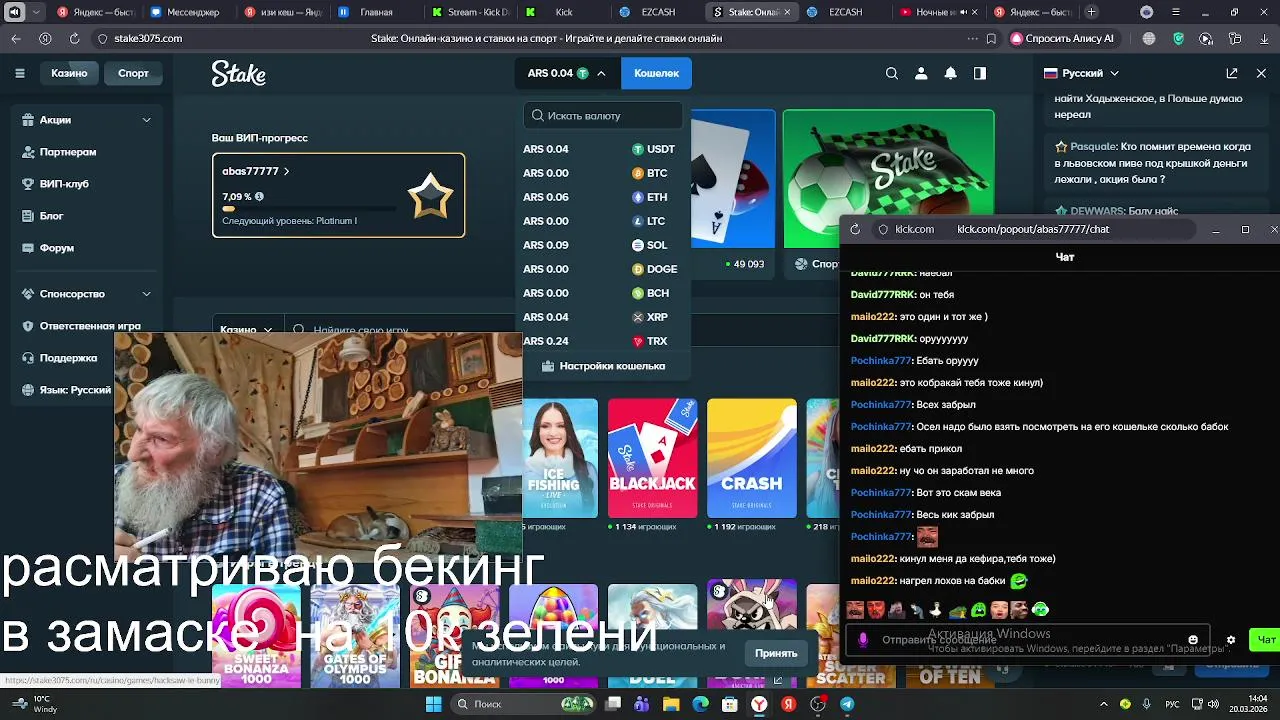The width and height of the screenshot is (1280, 720).
Task: Switch to the Главная browser tab
Action: (374, 12)
